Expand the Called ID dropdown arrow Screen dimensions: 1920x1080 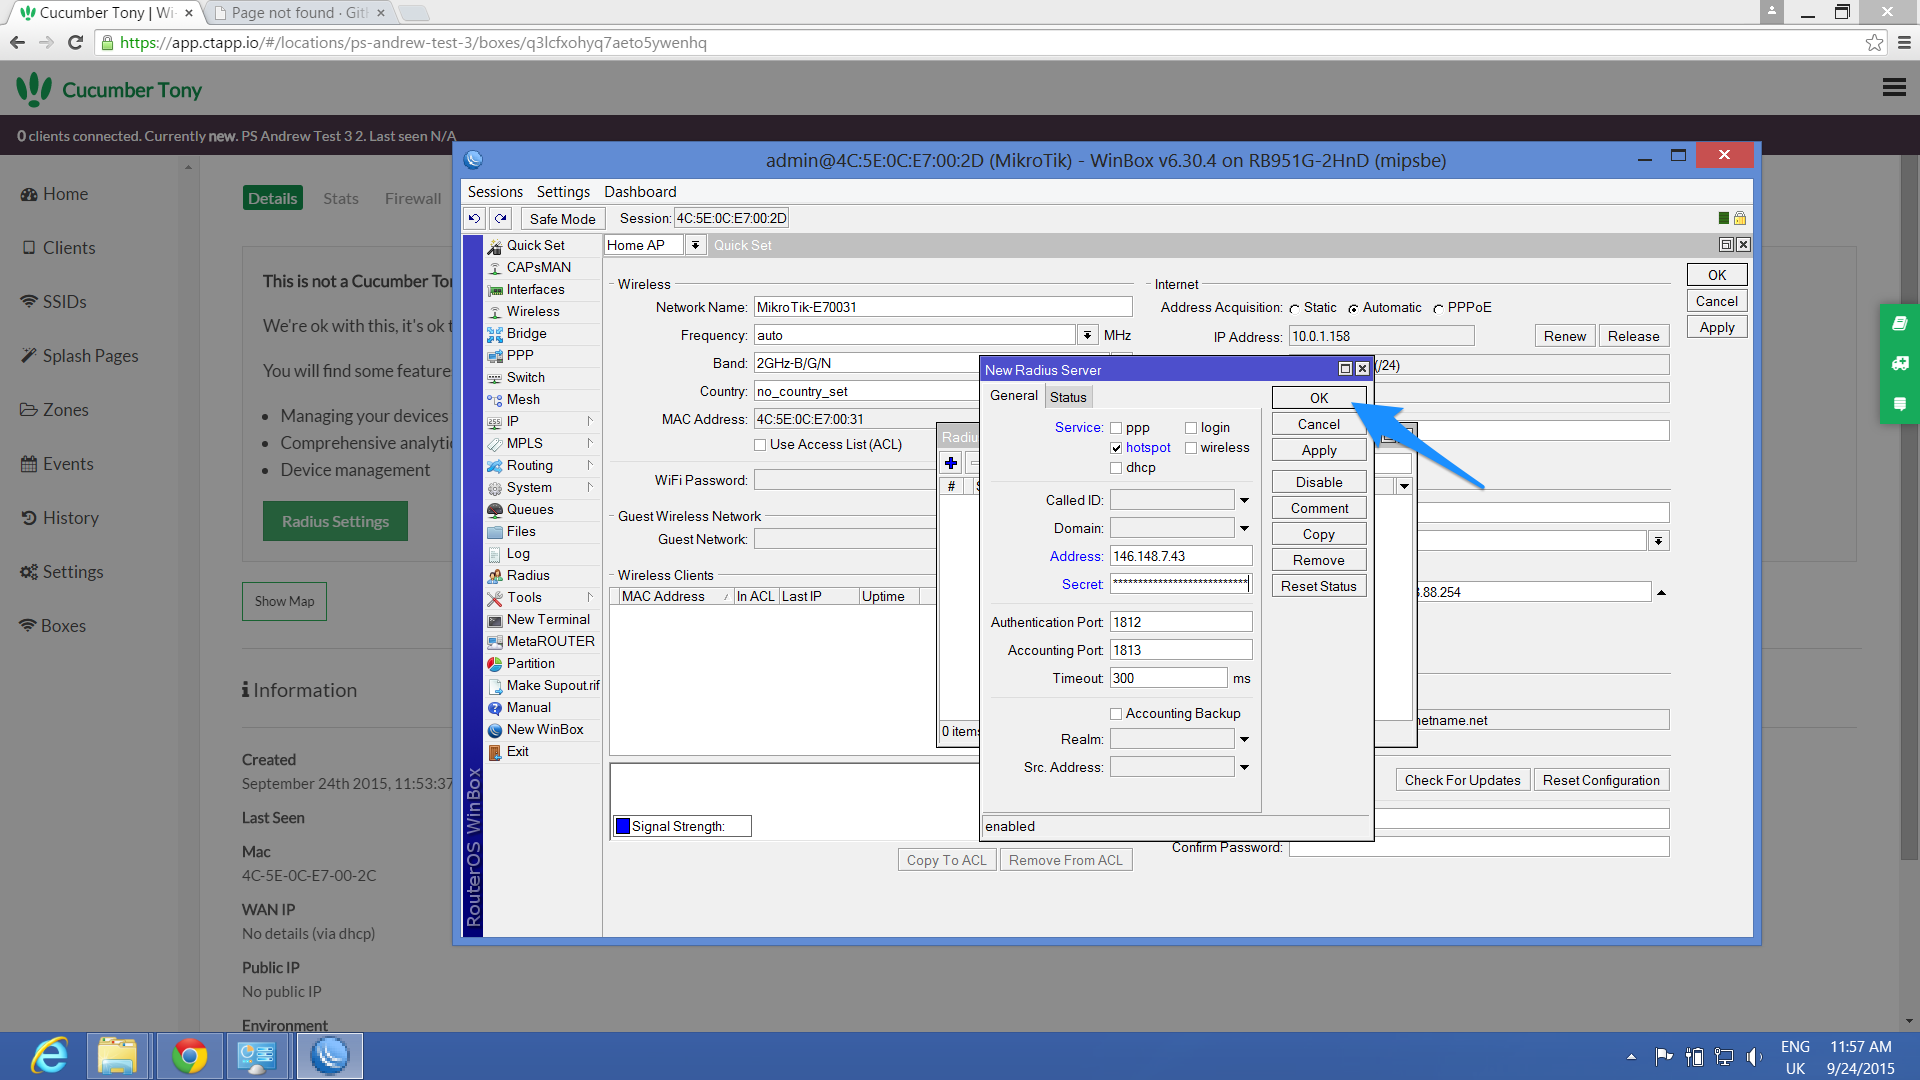pos(1244,500)
